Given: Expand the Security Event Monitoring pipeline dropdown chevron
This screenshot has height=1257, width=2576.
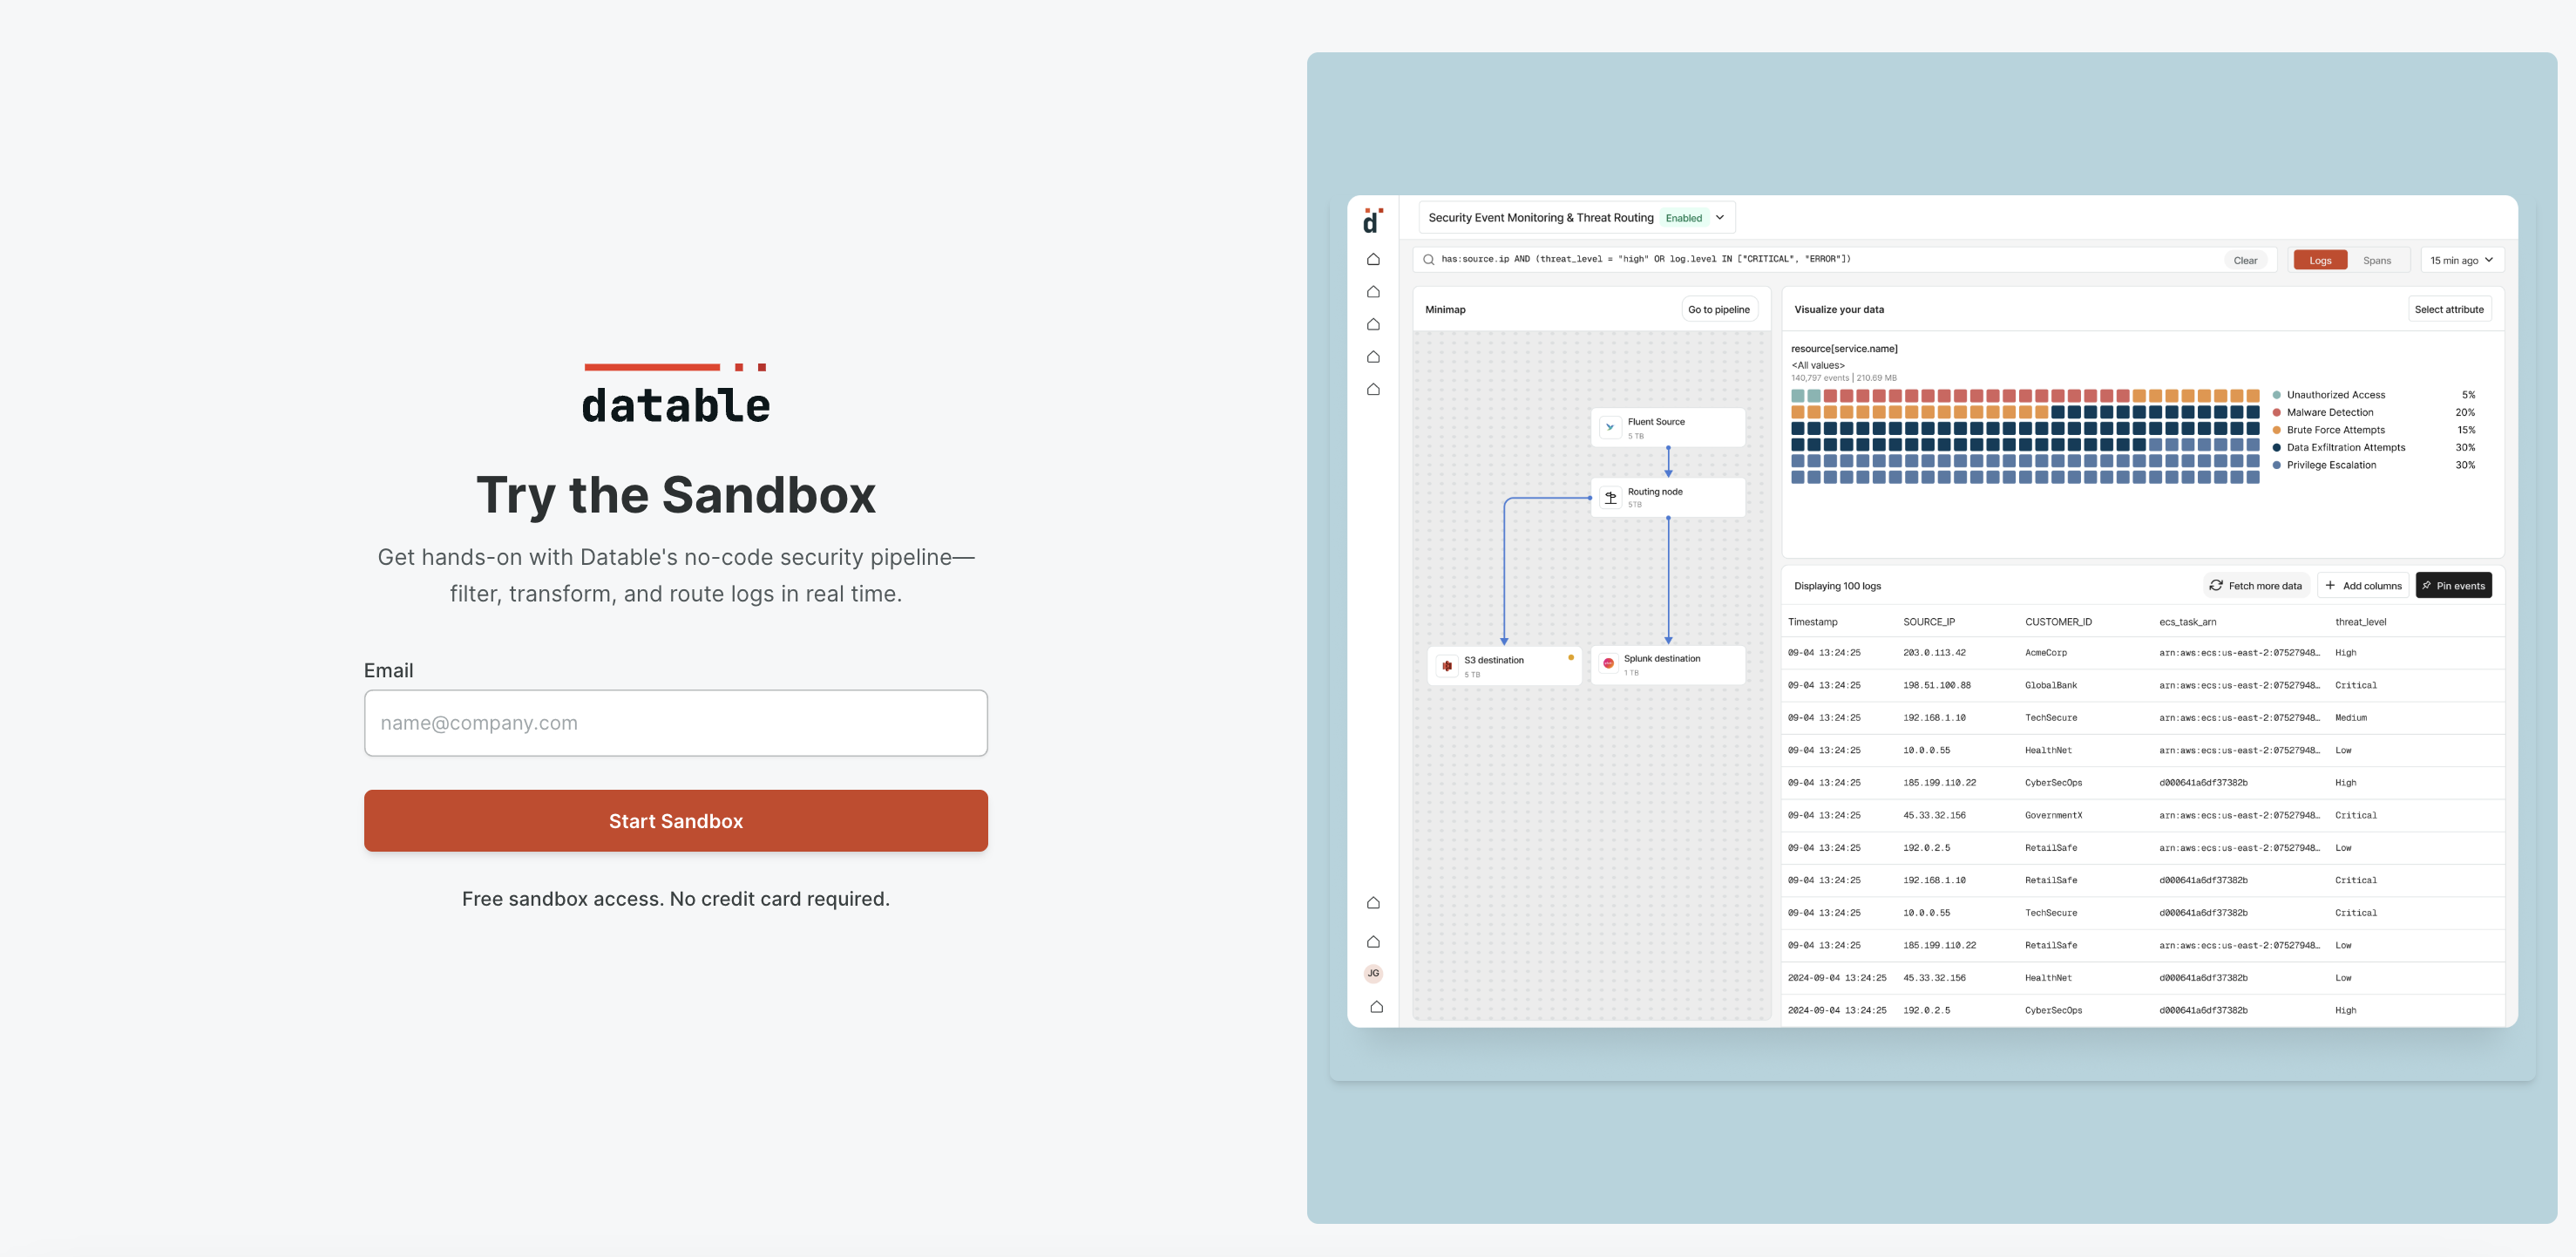Looking at the screenshot, I should 1720,217.
